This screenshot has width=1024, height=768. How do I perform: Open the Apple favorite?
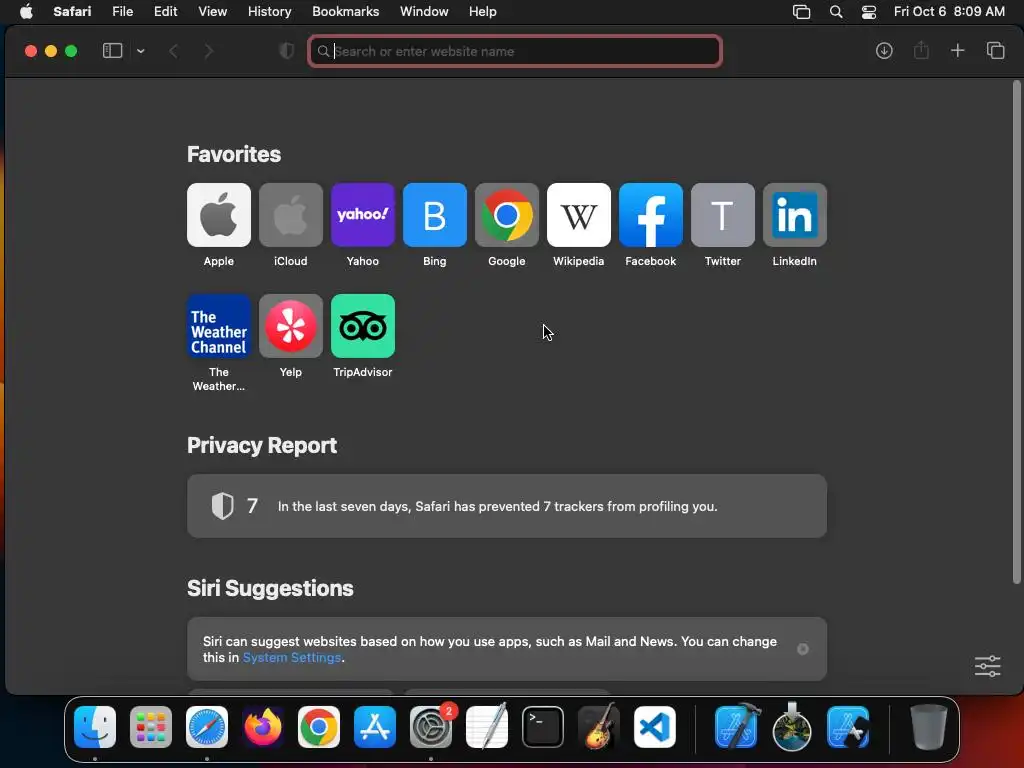[219, 215]
